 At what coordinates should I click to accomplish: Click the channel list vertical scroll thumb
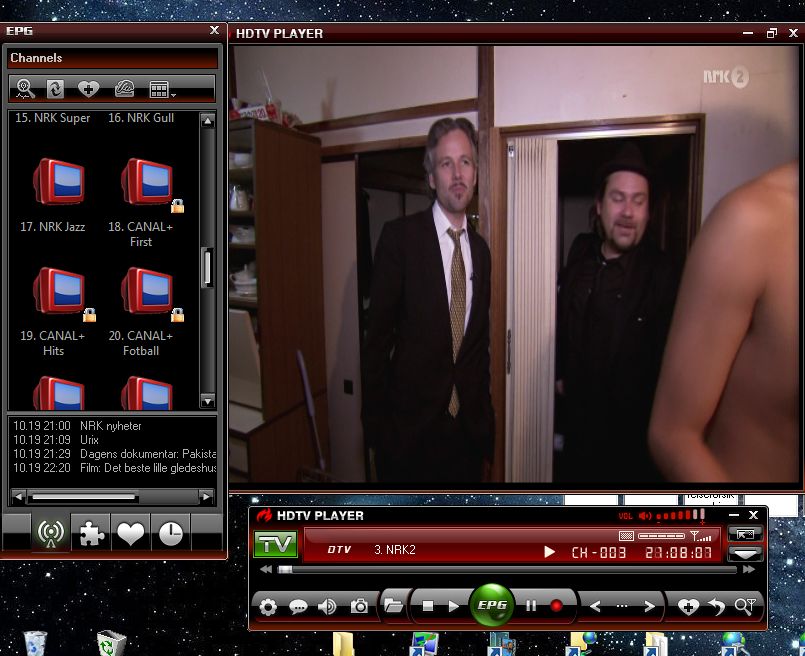(x=207, y=267)
